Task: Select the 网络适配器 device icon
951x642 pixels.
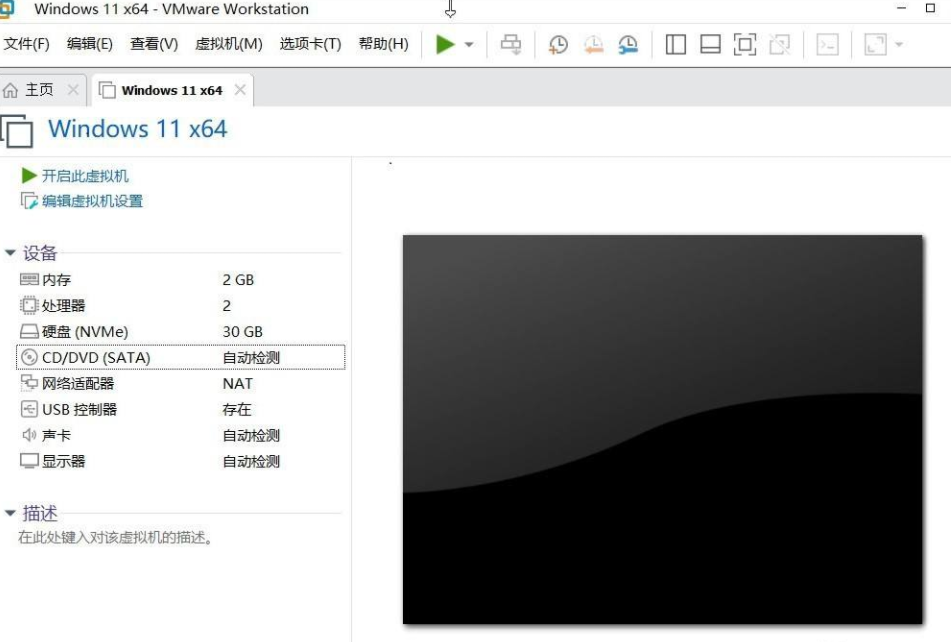Action: tap(27, 383)
